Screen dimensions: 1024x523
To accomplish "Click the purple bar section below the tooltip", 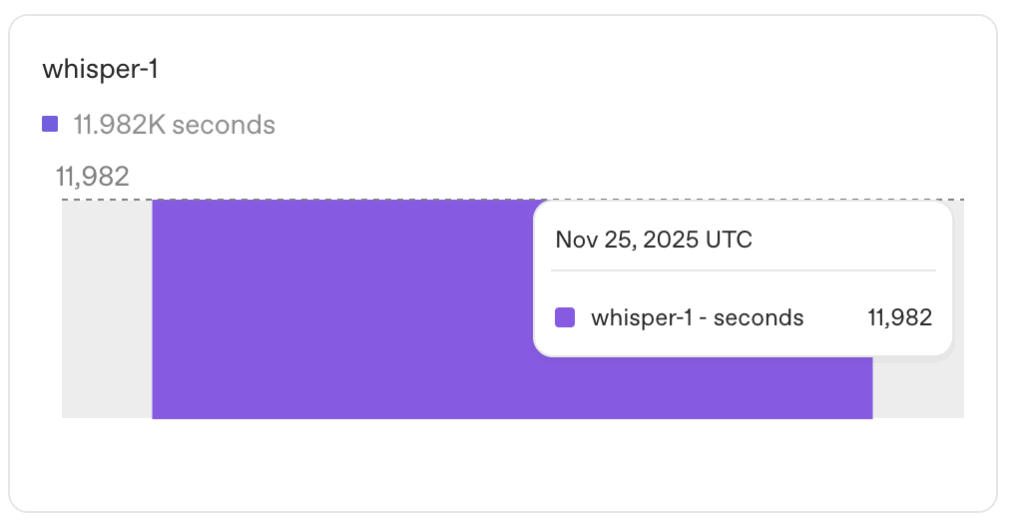I will (700, 388).
